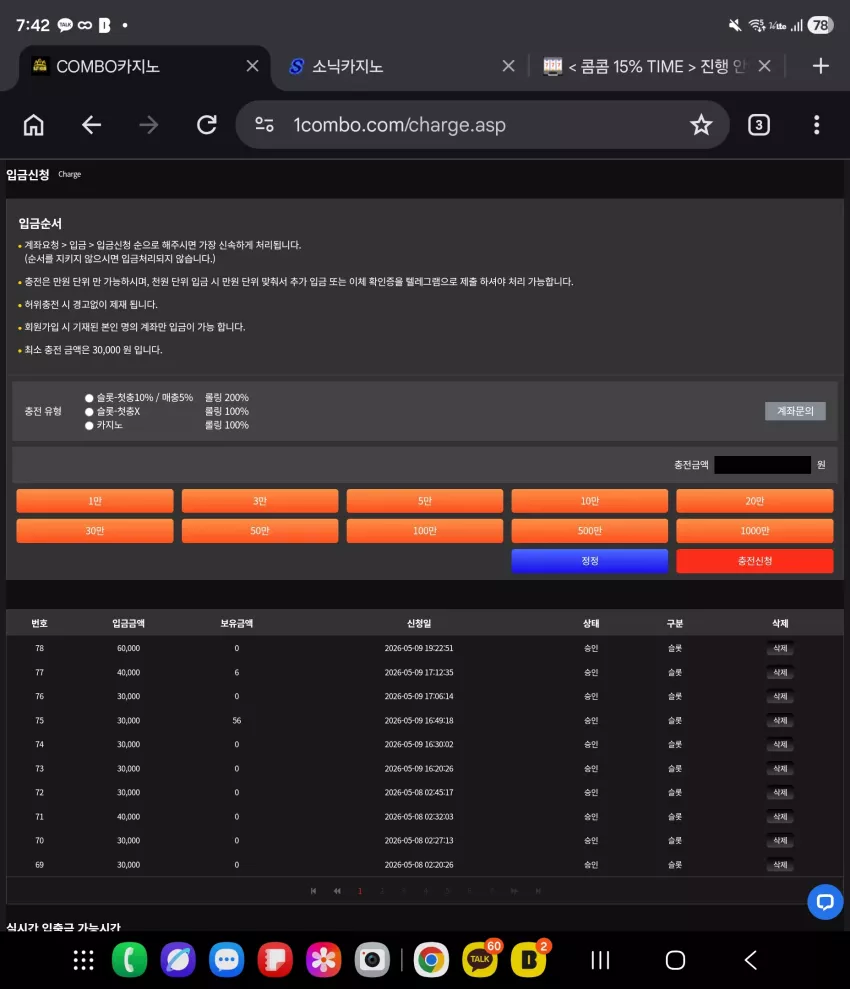This screenshot has height=989, width=850.
Task: Launch the green Phone app
Action: click(129, 960)
